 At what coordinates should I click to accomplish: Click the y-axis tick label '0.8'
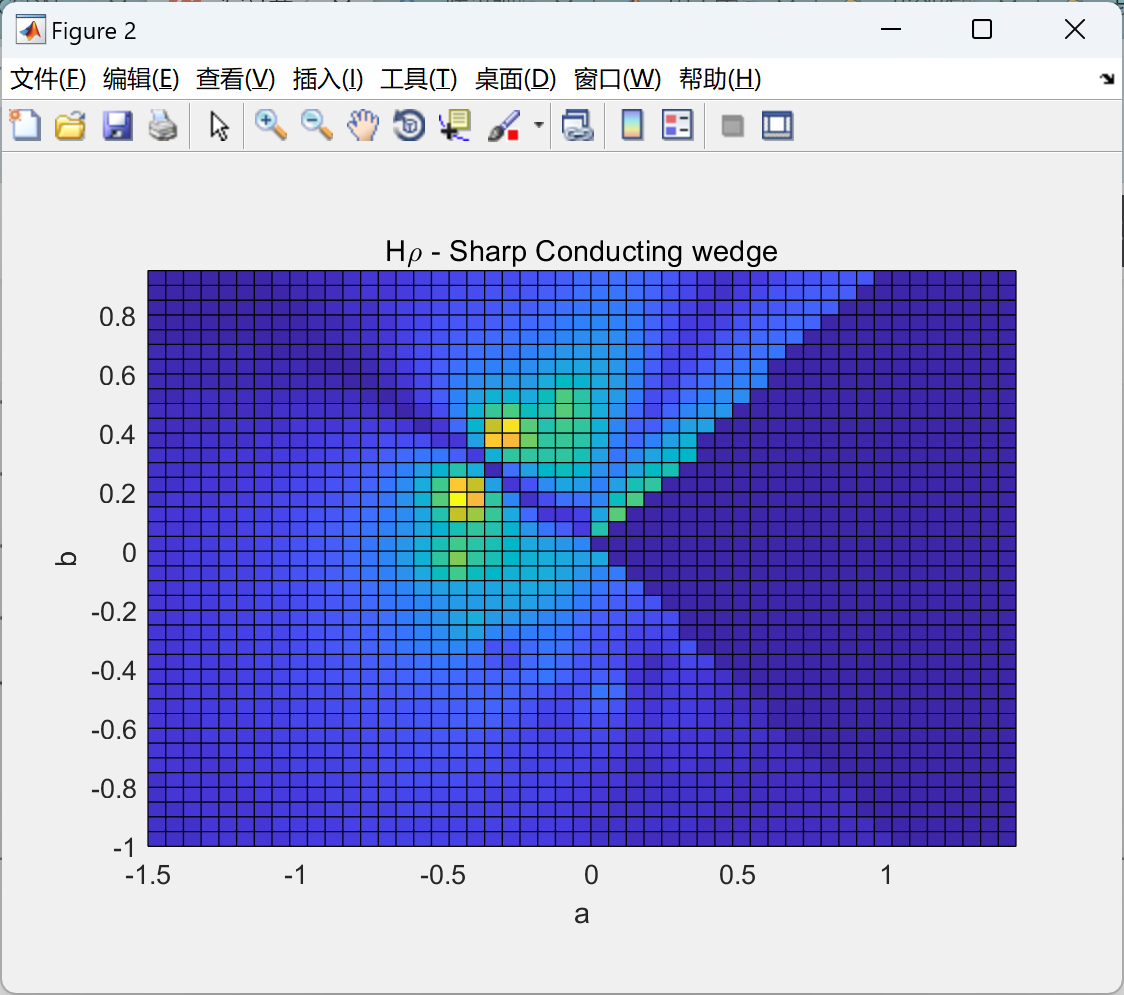118,317
